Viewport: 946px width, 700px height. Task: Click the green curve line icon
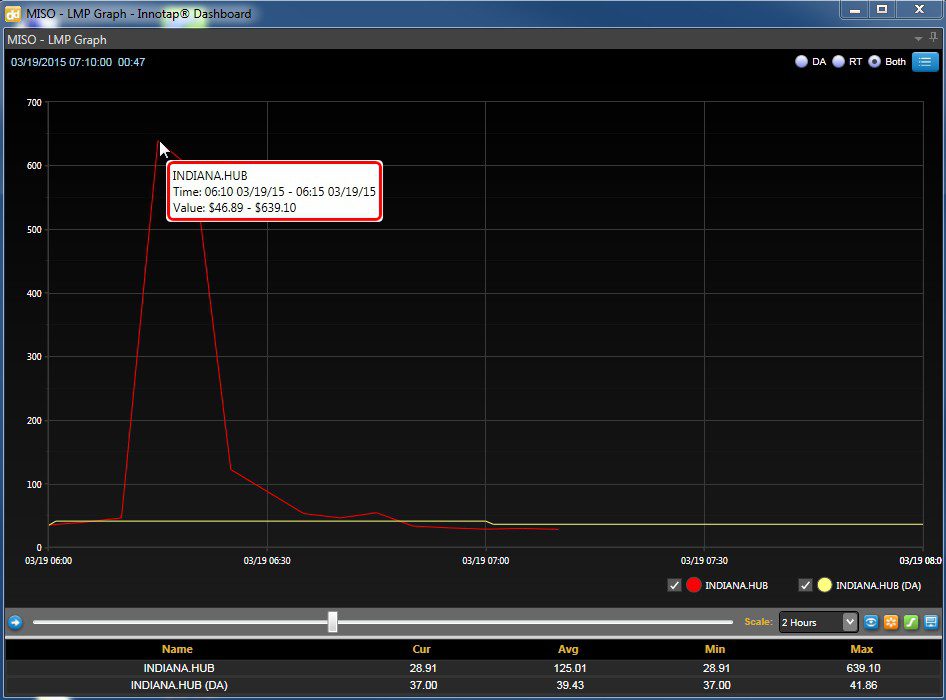pos(911,622)
